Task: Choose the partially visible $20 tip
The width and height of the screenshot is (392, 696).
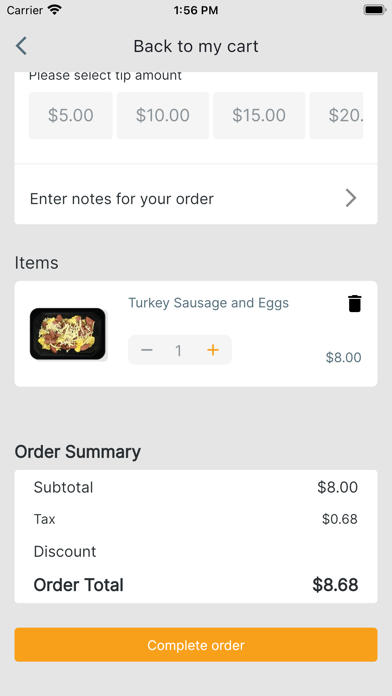Action: [x=337, y=115]
